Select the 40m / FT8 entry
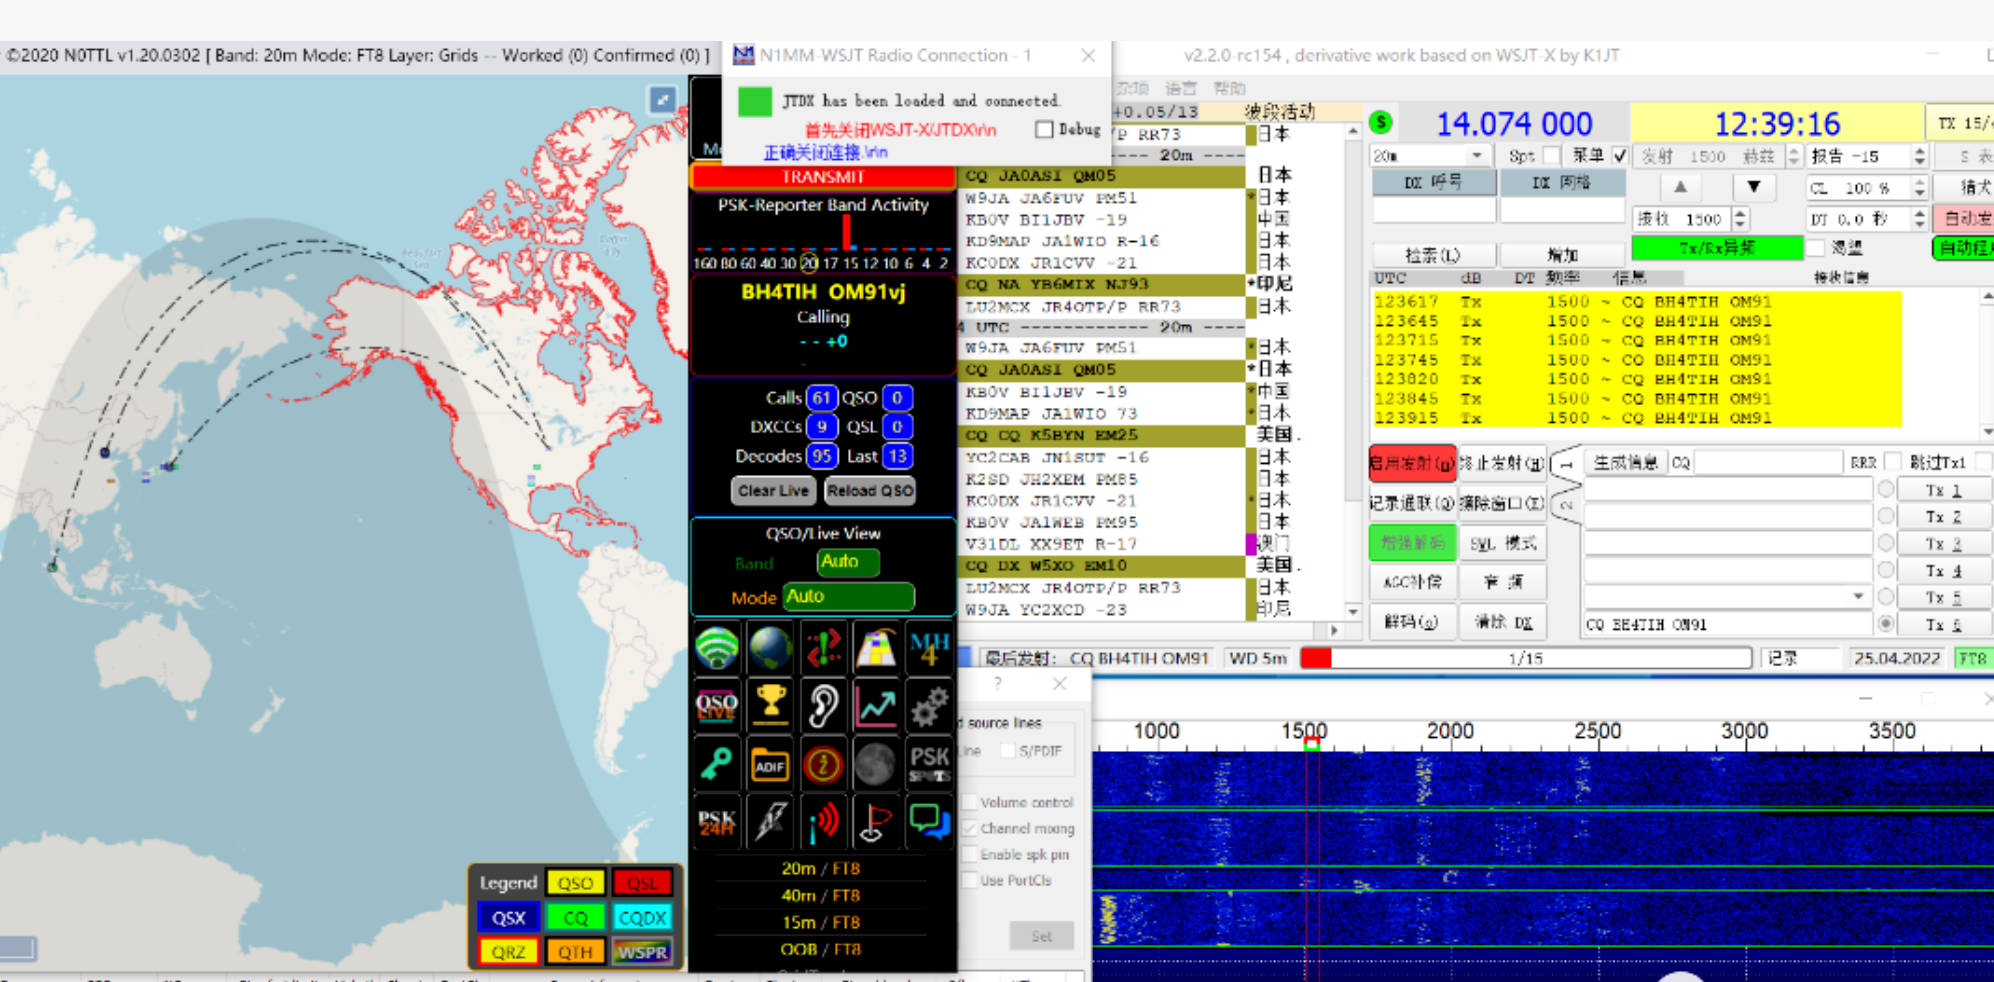1994x982 pixels. pos(820,895)
